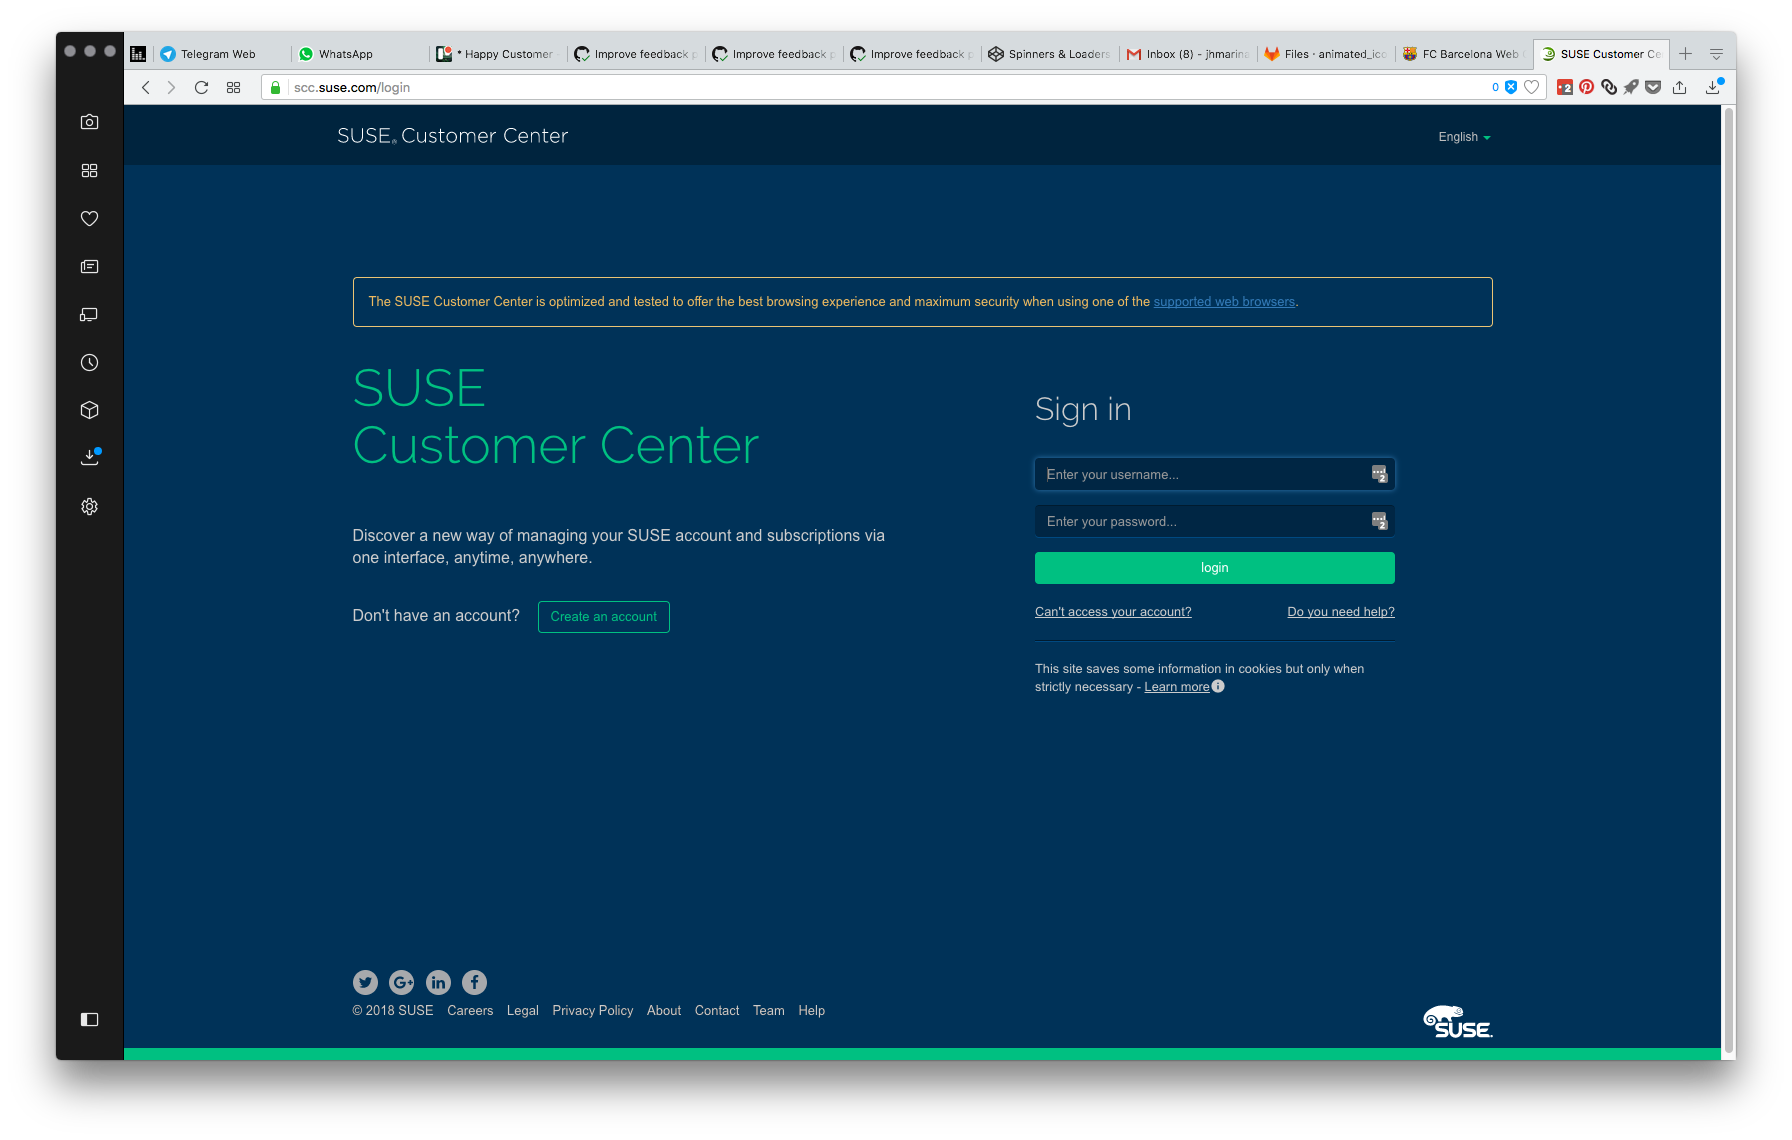1792x1140 pixels.
Task: Switch to Files animated_icons tab
Action: [x=1325, y=54]
